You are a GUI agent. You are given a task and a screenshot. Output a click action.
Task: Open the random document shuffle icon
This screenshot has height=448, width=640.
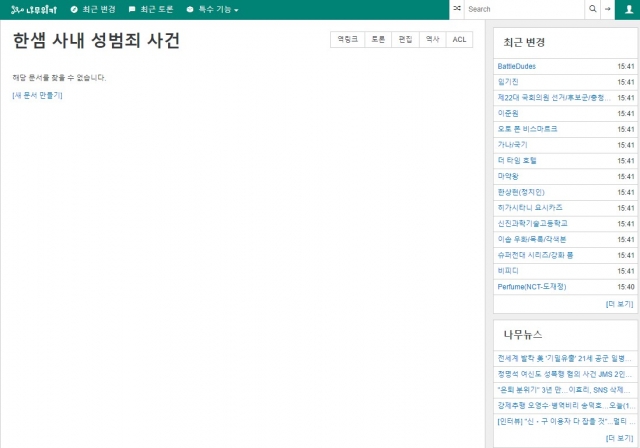point(457,9)
